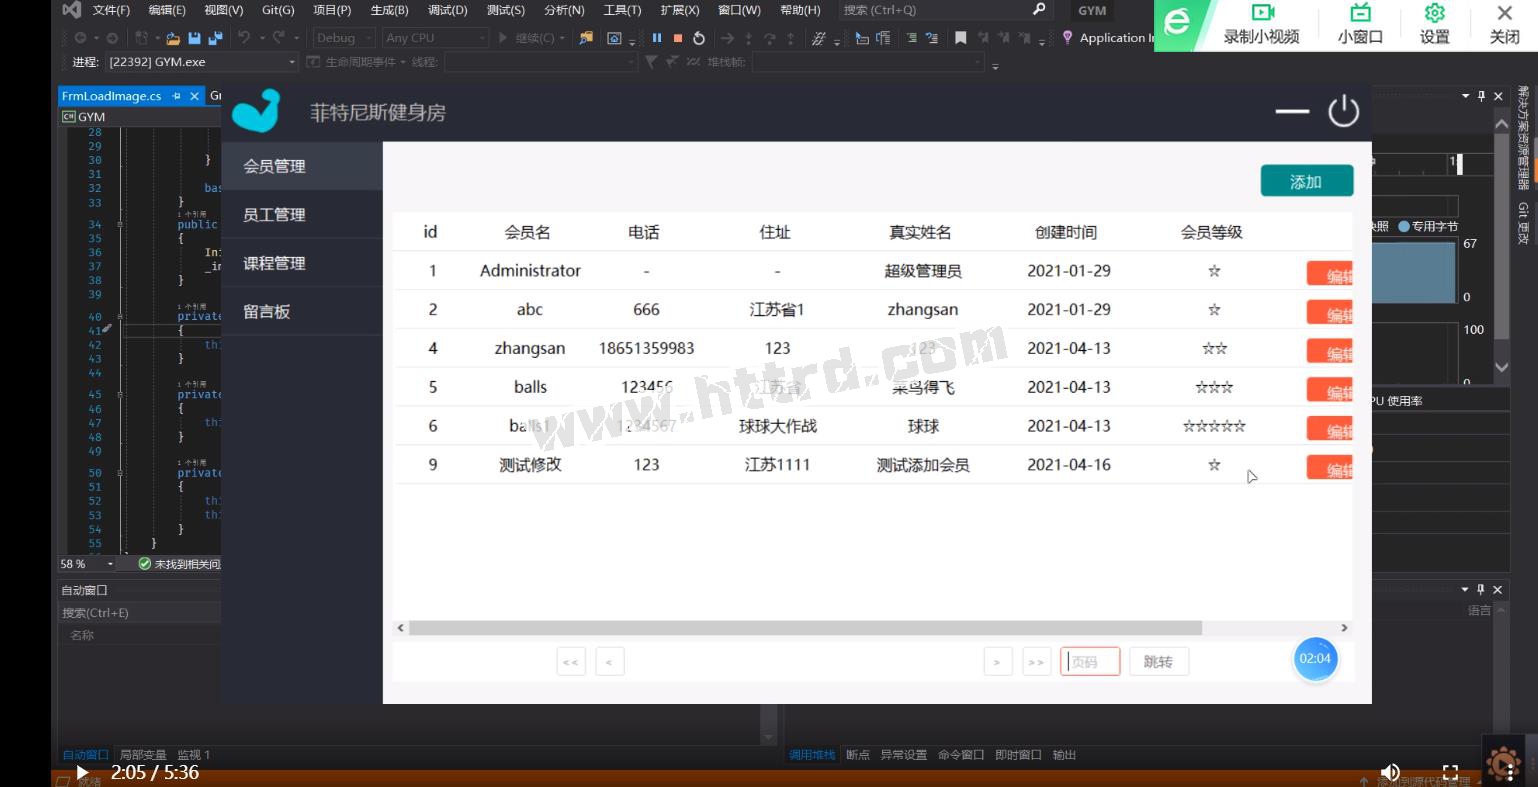The image size is (1538, 787).
Task: Click the red stop debugging icon
Action: click(678, 38)
